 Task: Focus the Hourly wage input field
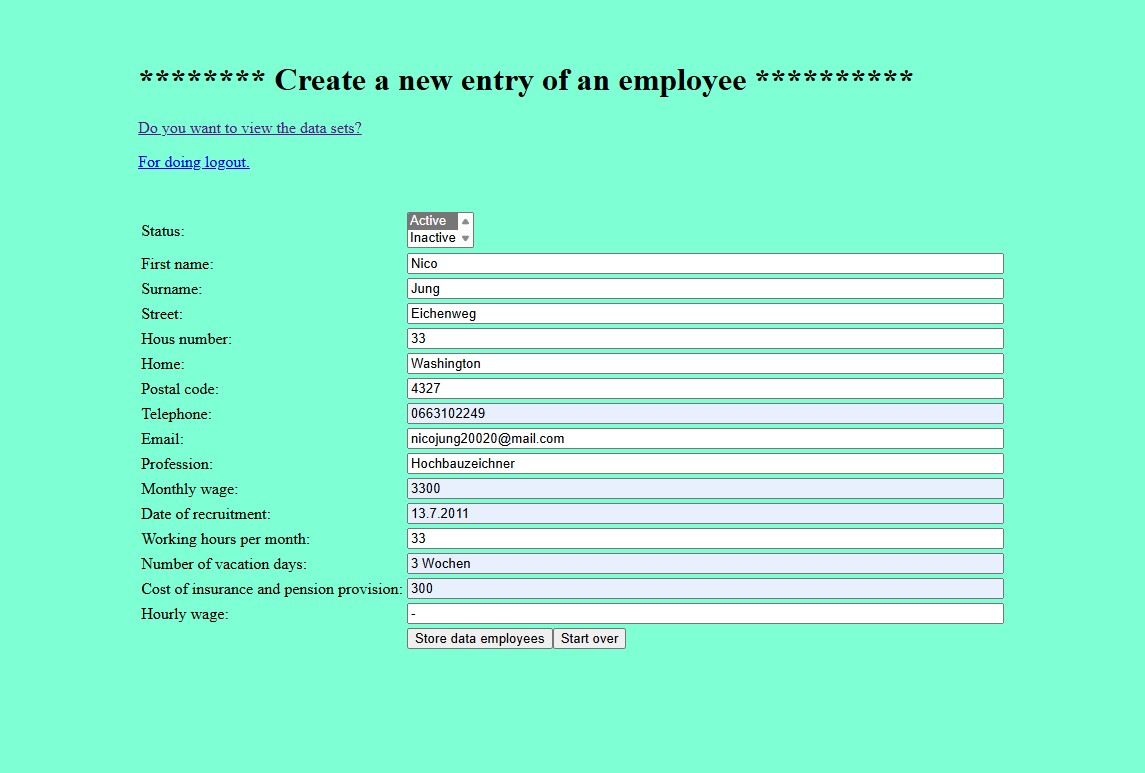(705, 614)
